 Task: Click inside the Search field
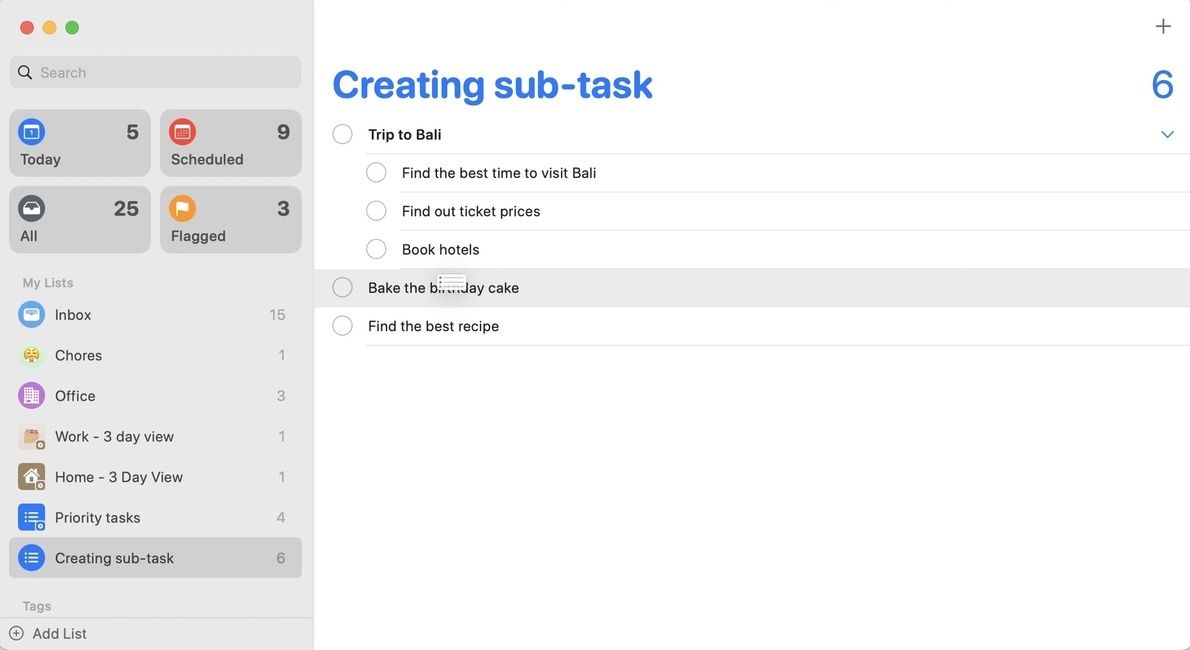(155, 72)
